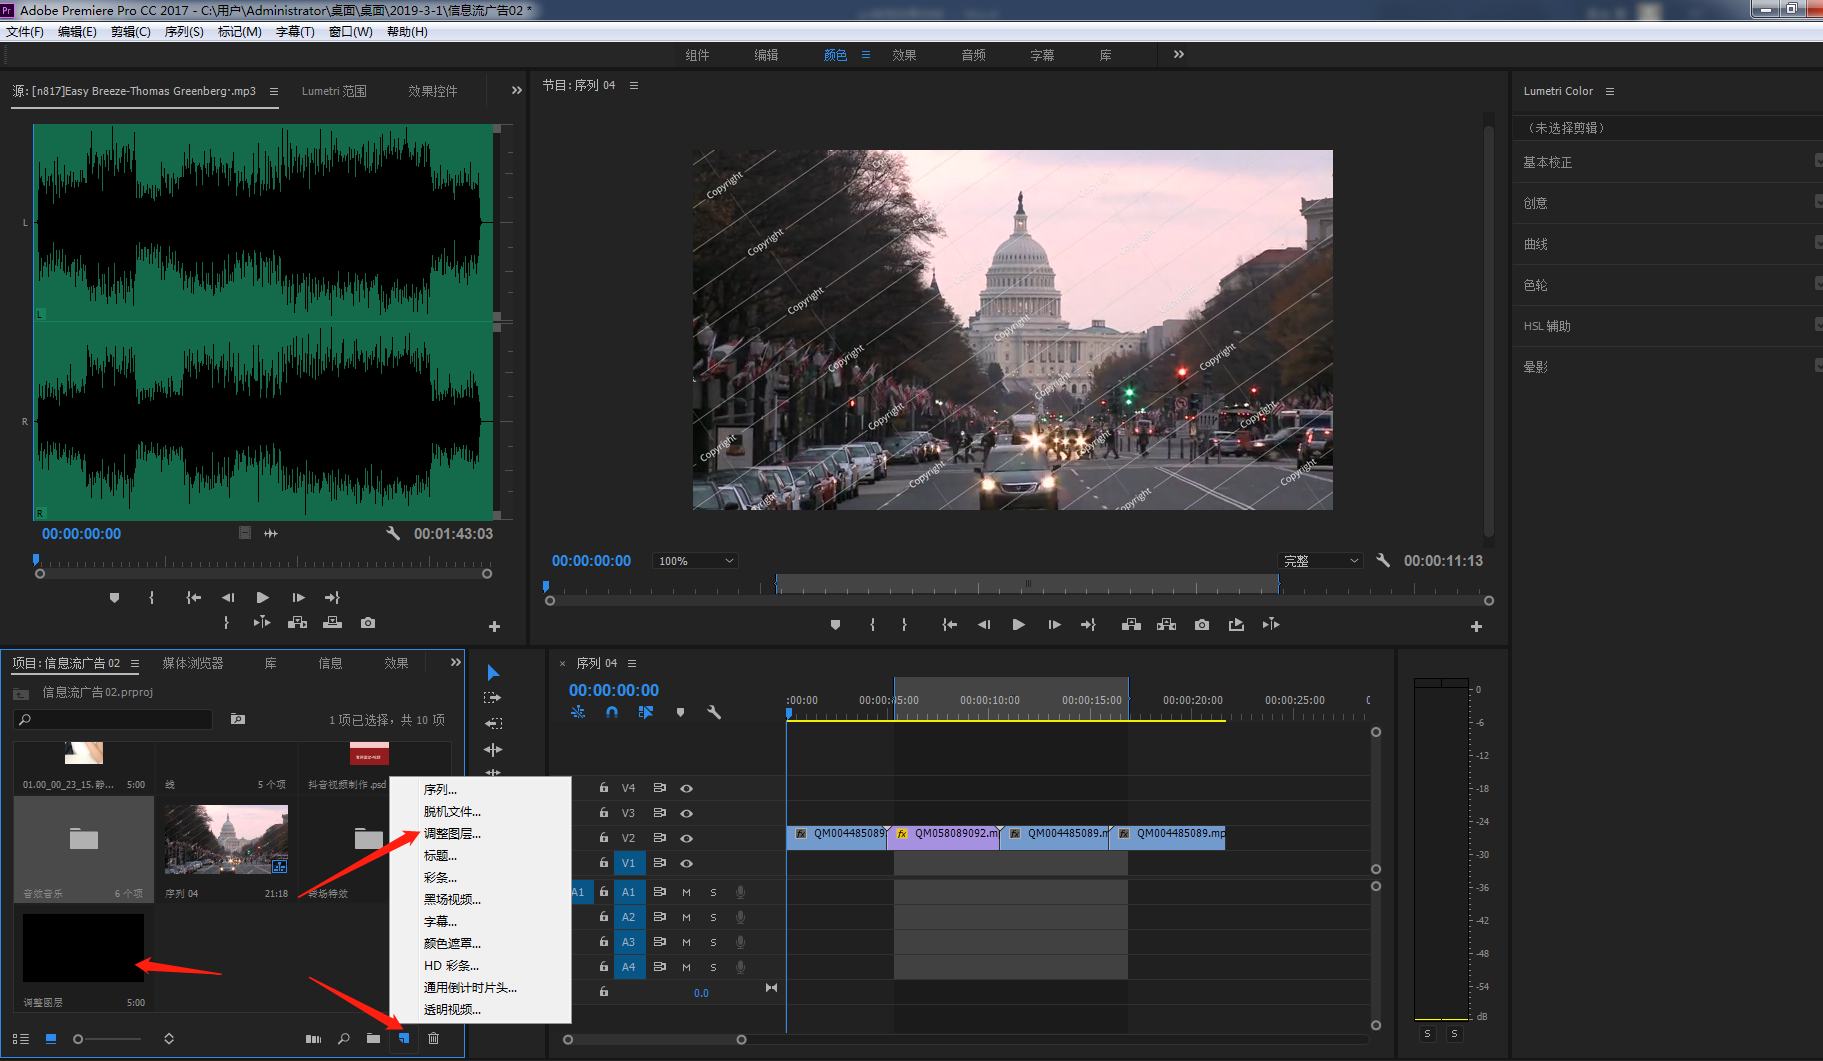Click the Export Frame camera in Program monitor
This screenshot has width=1823, height=1061.
[x=1202, y=625]
